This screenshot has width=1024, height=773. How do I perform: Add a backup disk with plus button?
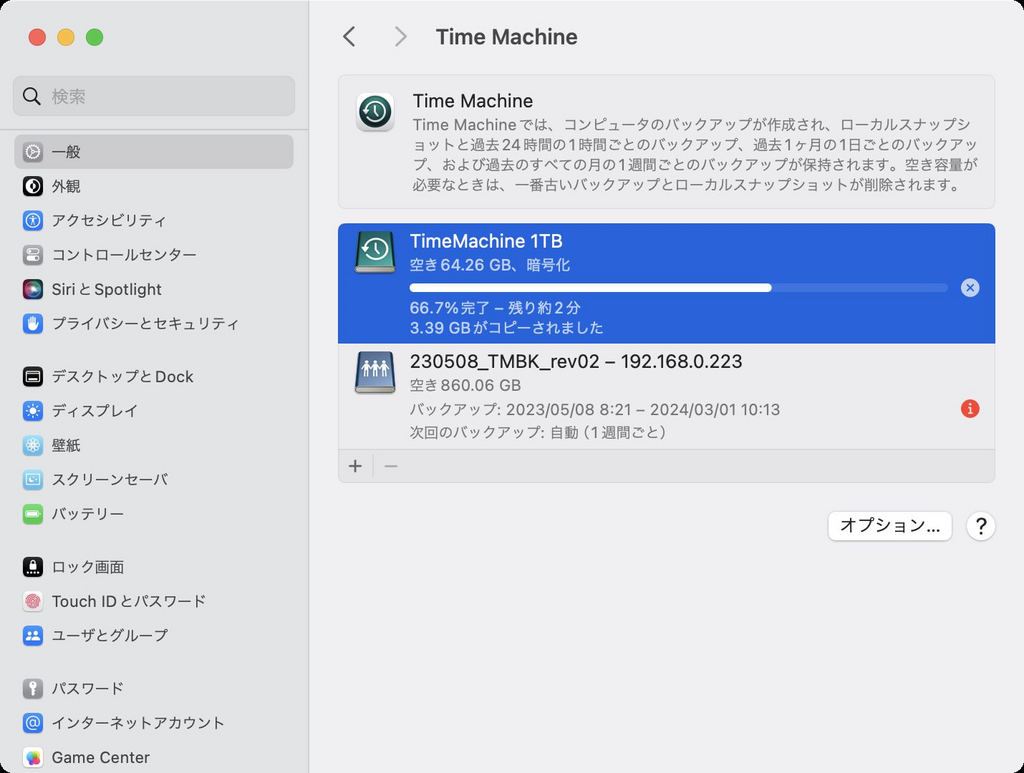click(x=355, y=466)
